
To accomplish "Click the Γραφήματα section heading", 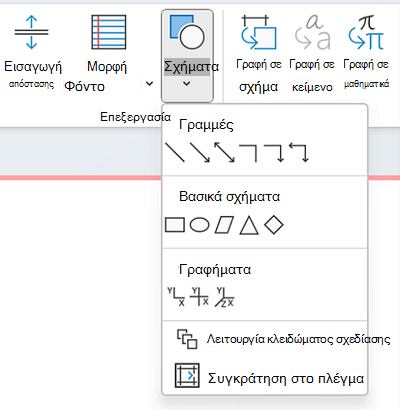I will [215, 269].
